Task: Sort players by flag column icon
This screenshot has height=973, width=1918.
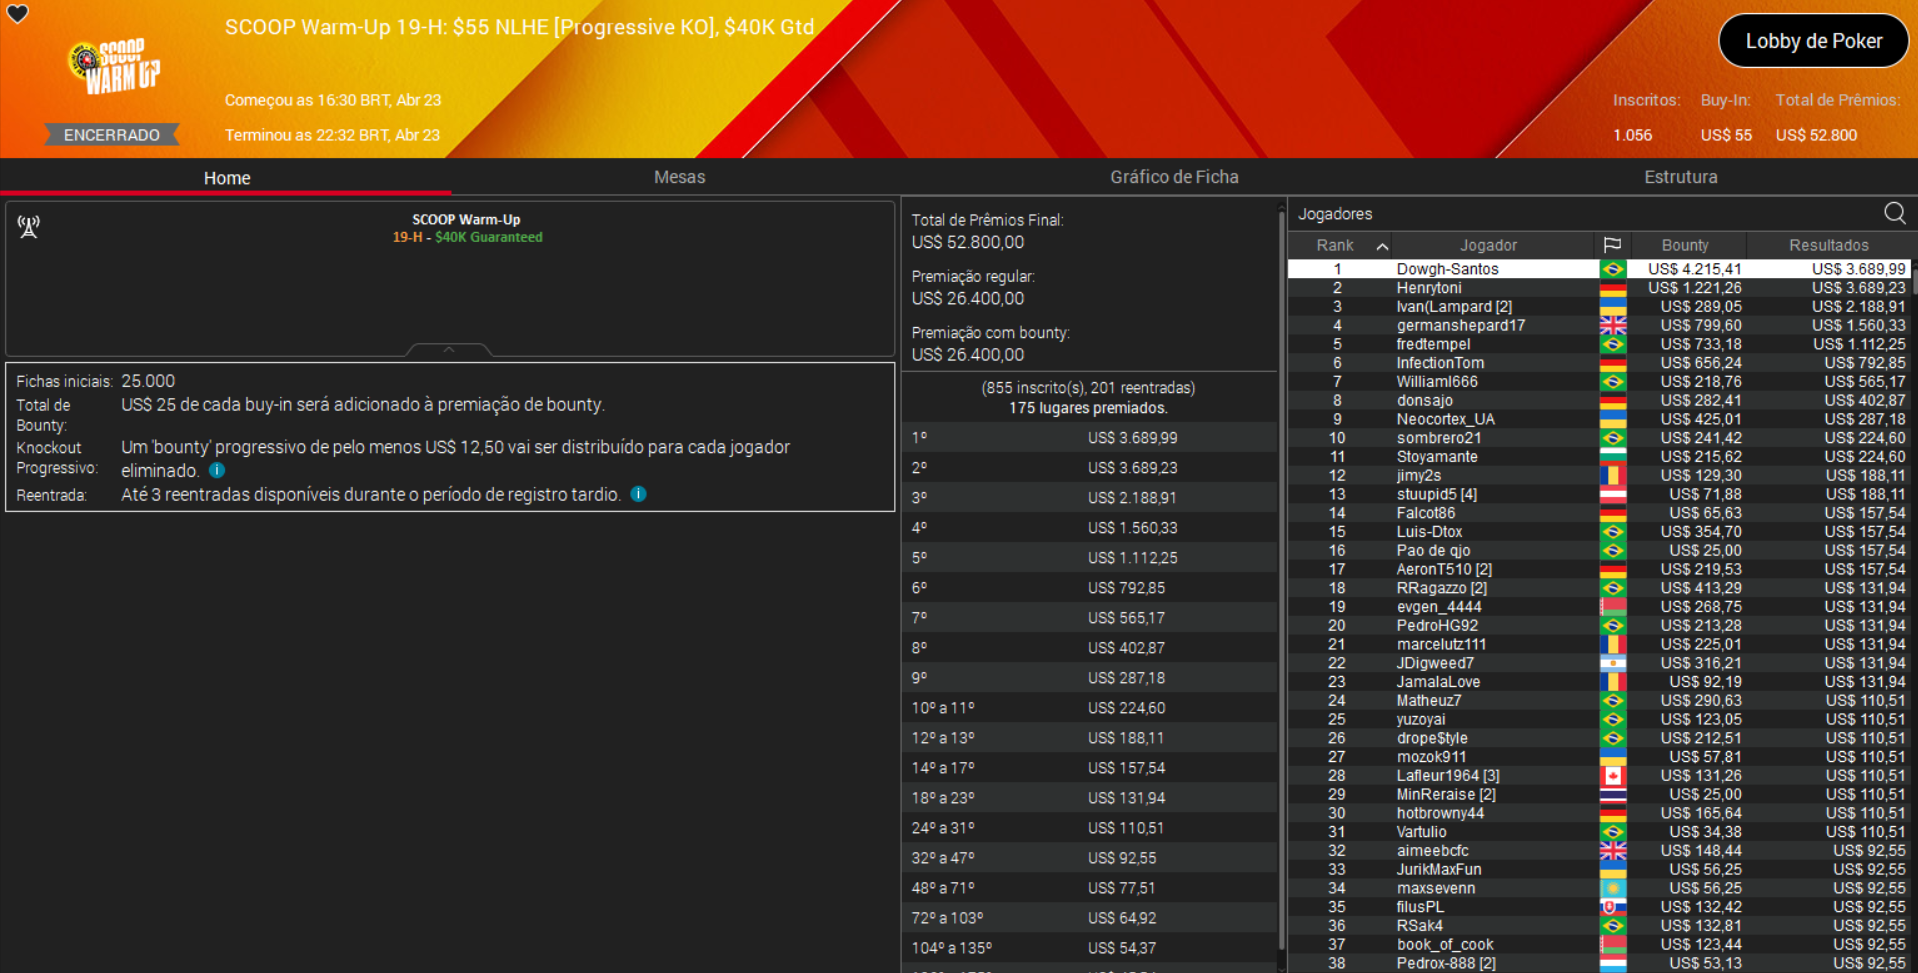Action: pos(1612,245)
